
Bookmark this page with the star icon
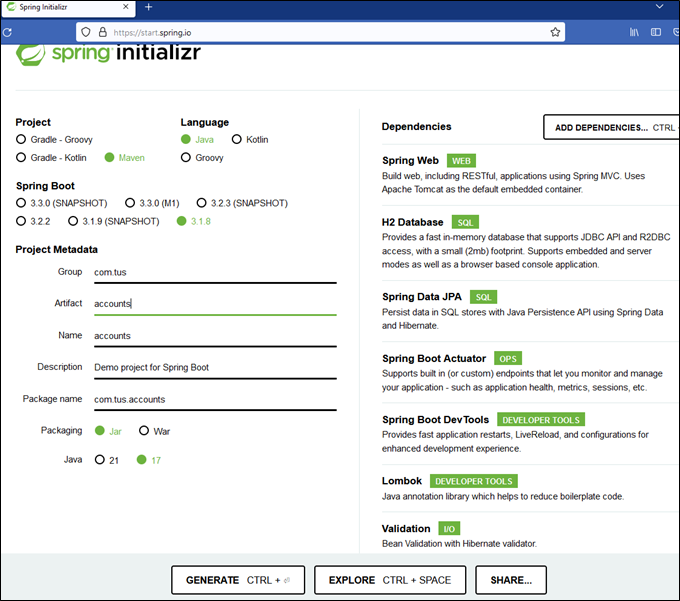(x=555, y=32)
